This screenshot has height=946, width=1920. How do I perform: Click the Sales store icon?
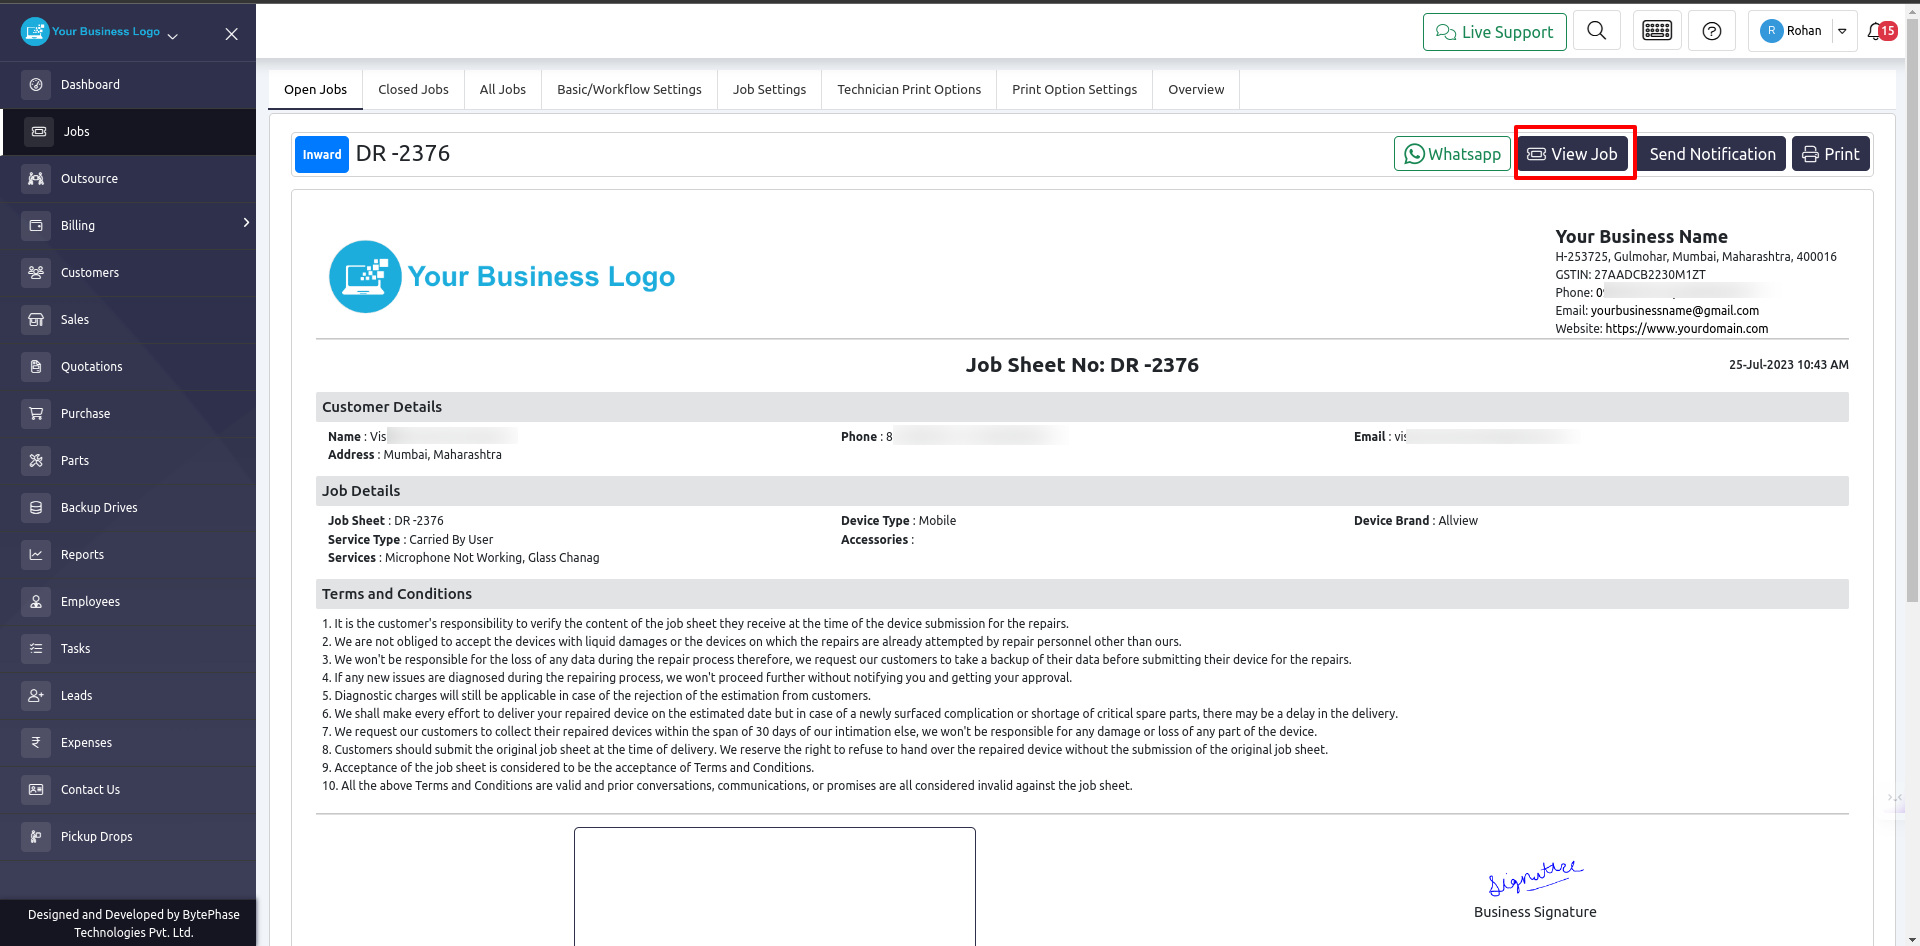[x=36, y=320]
